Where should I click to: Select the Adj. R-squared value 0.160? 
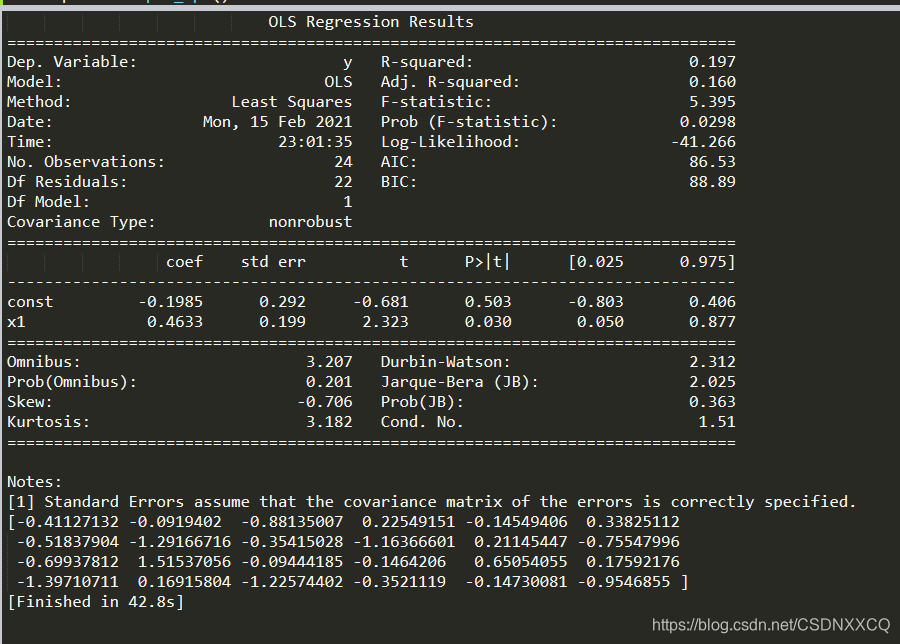tap(712, 82)
